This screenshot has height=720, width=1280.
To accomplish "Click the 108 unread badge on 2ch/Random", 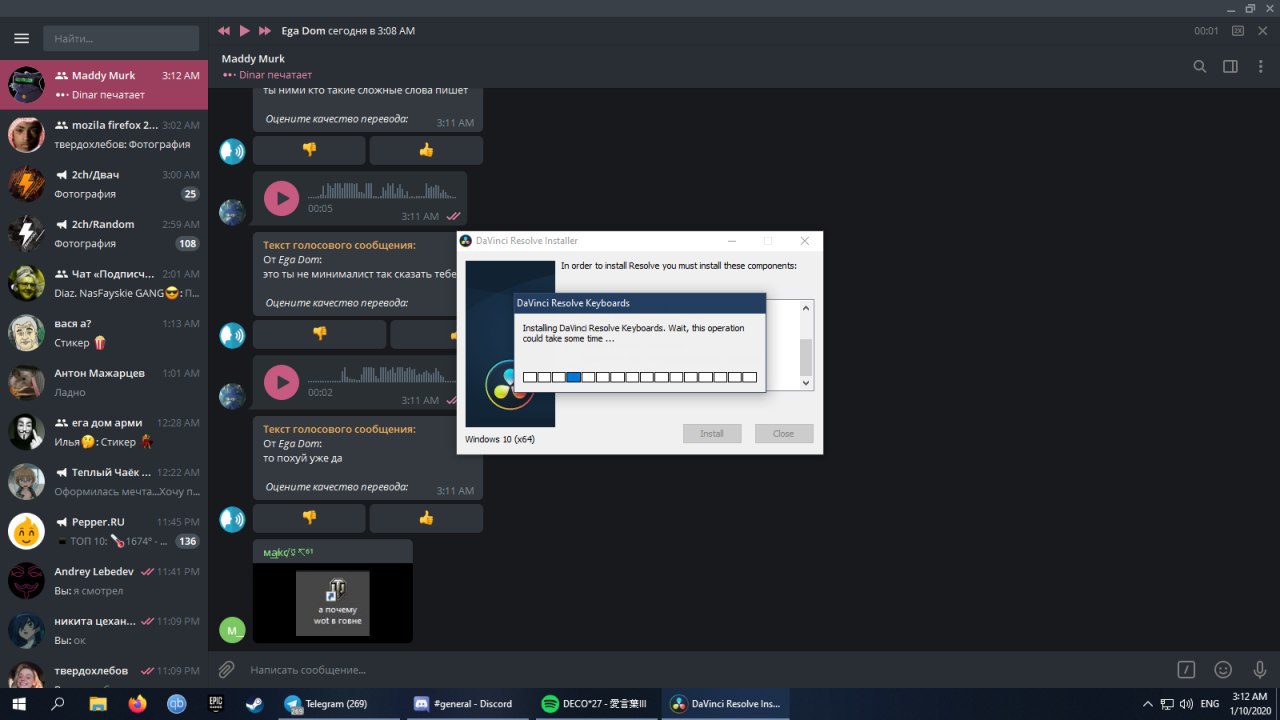I will [187, 243].
